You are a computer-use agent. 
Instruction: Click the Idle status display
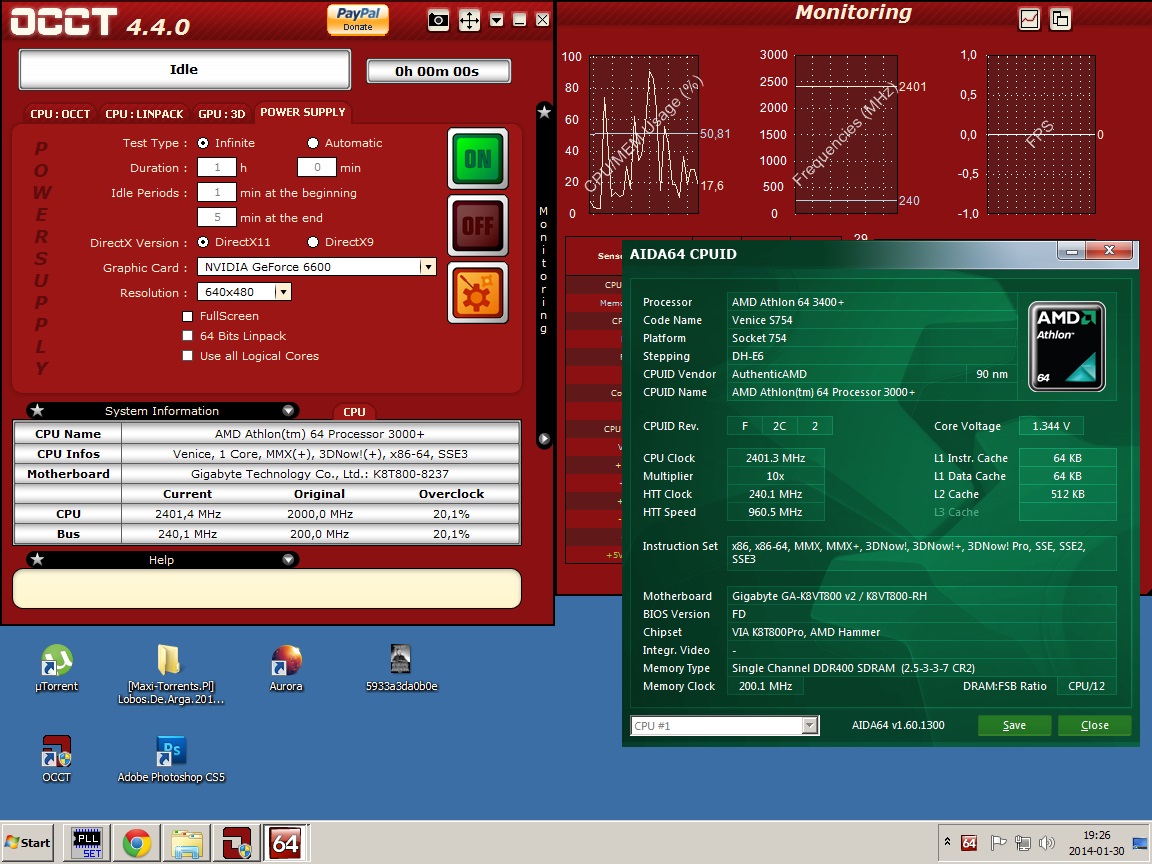184,70
